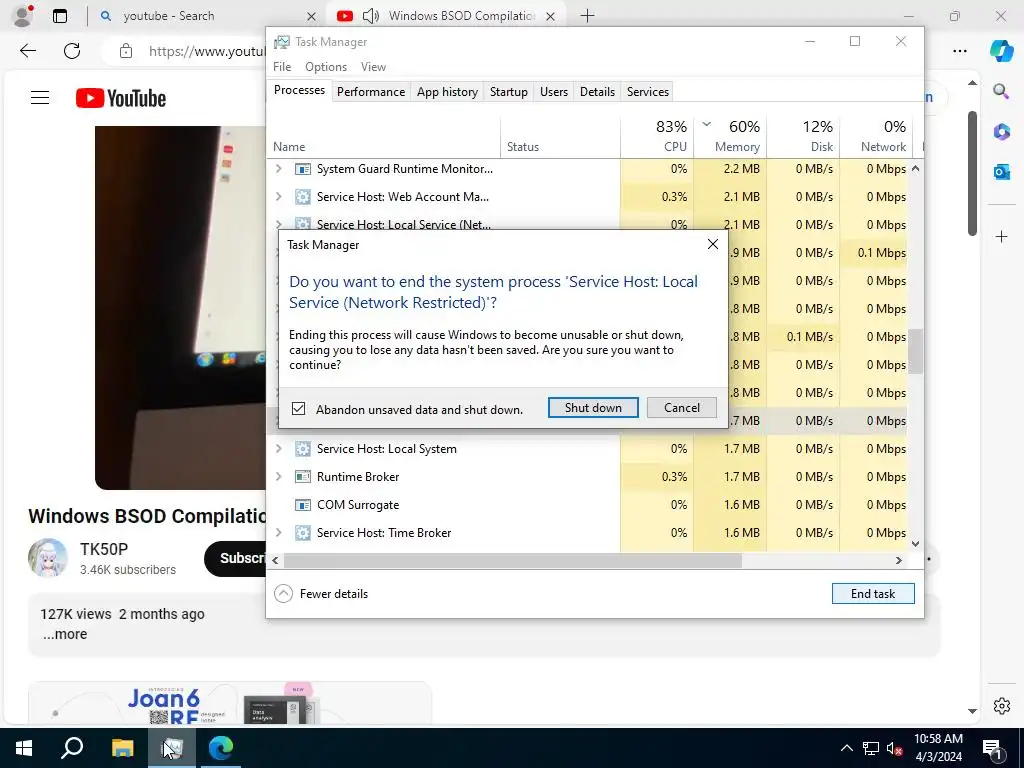Open the Windows Start menu
This screenshot has width=1024, height=768.
[x=24, y=747]
